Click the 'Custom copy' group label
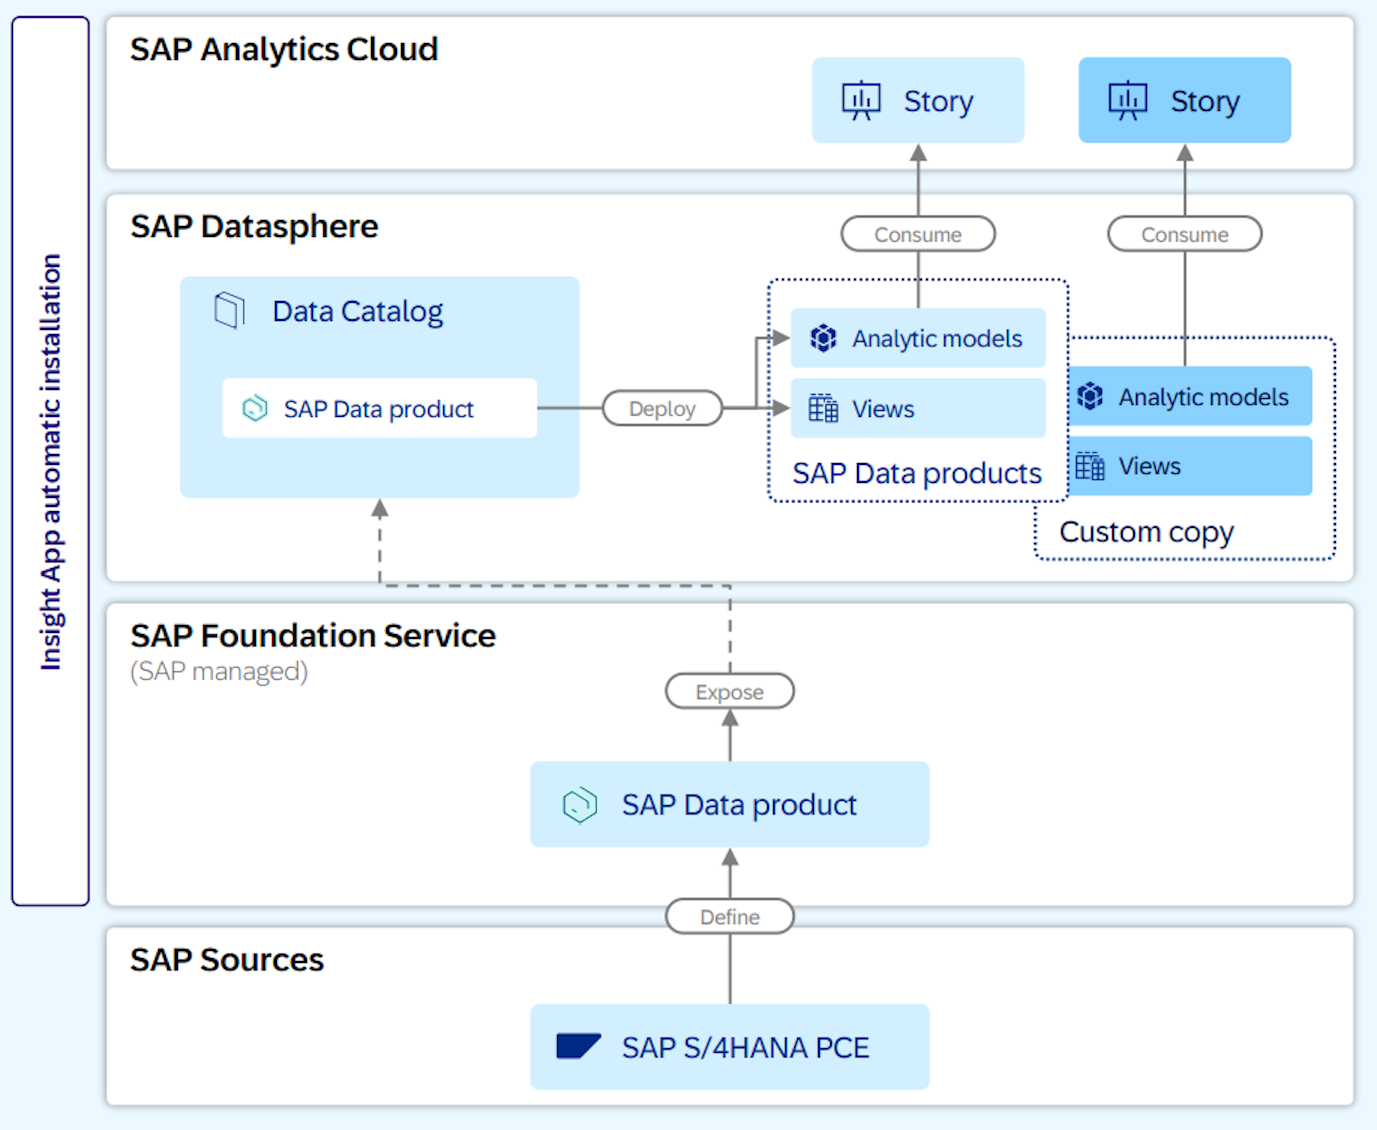 tap(1146, 532)
